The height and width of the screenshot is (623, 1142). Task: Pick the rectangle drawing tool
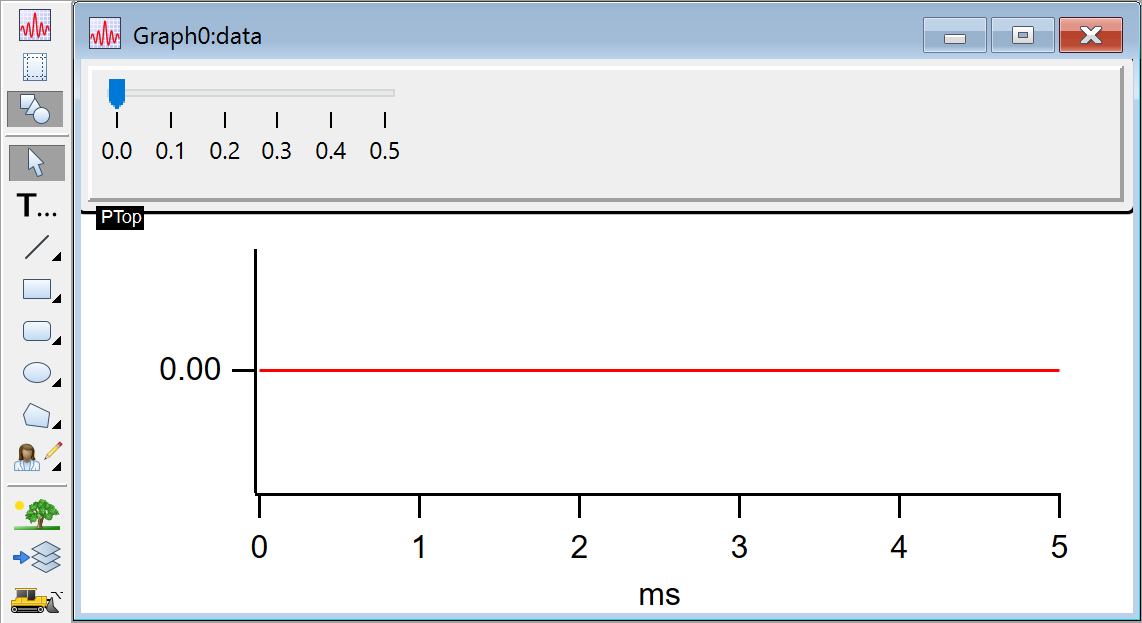click(37, 290)
